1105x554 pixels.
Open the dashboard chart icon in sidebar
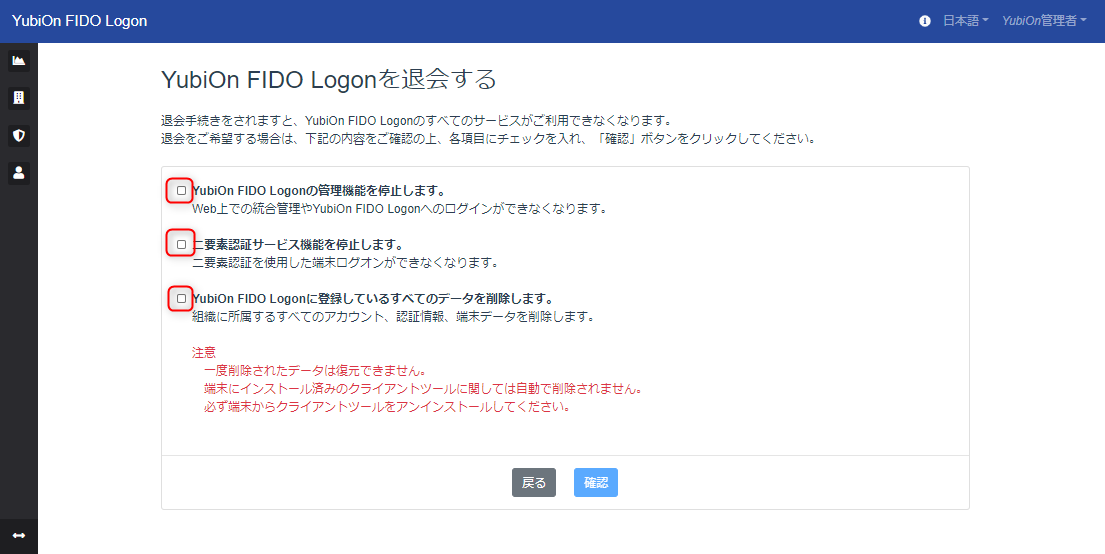[19, 61]
